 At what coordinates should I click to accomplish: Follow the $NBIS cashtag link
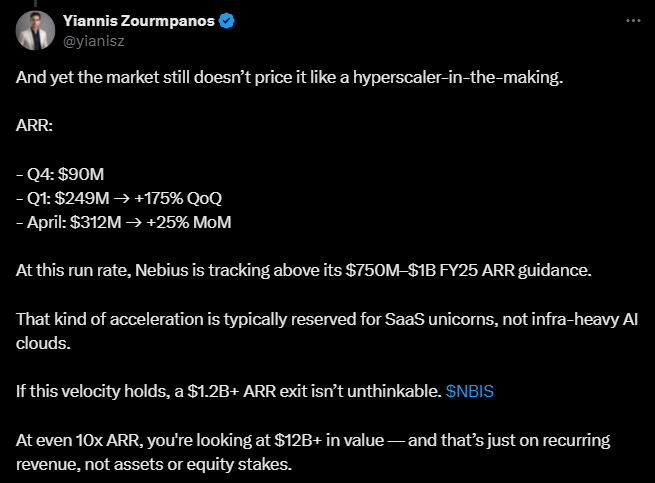[468, 391]
